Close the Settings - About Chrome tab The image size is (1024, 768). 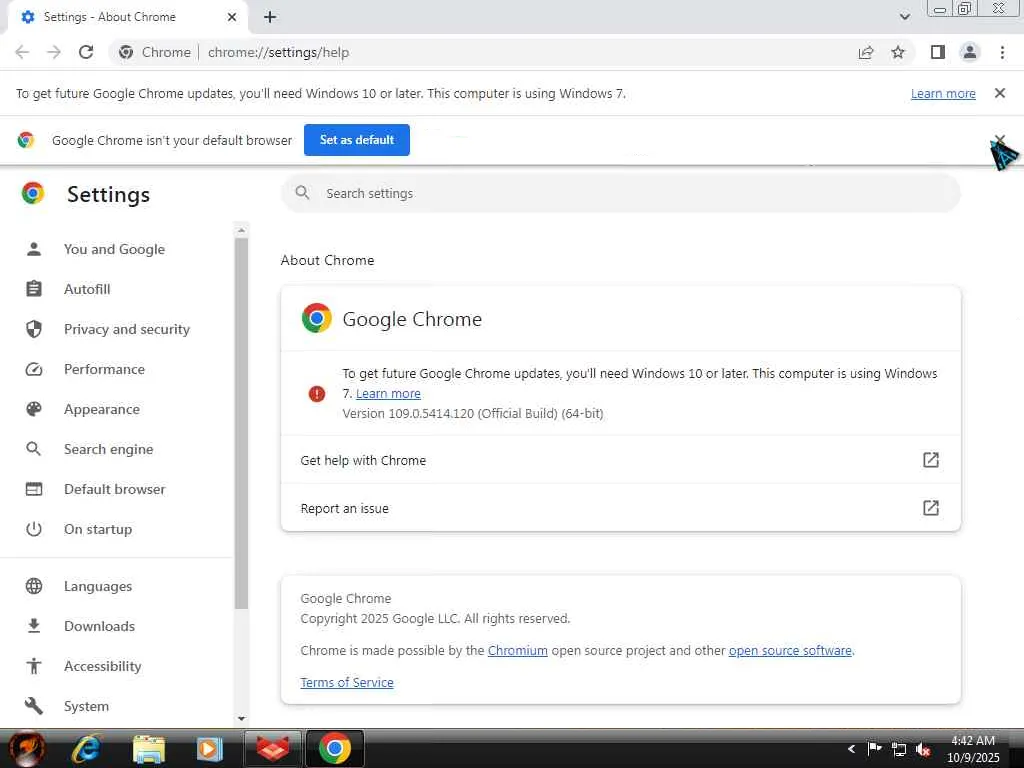(x=232, y=17)
